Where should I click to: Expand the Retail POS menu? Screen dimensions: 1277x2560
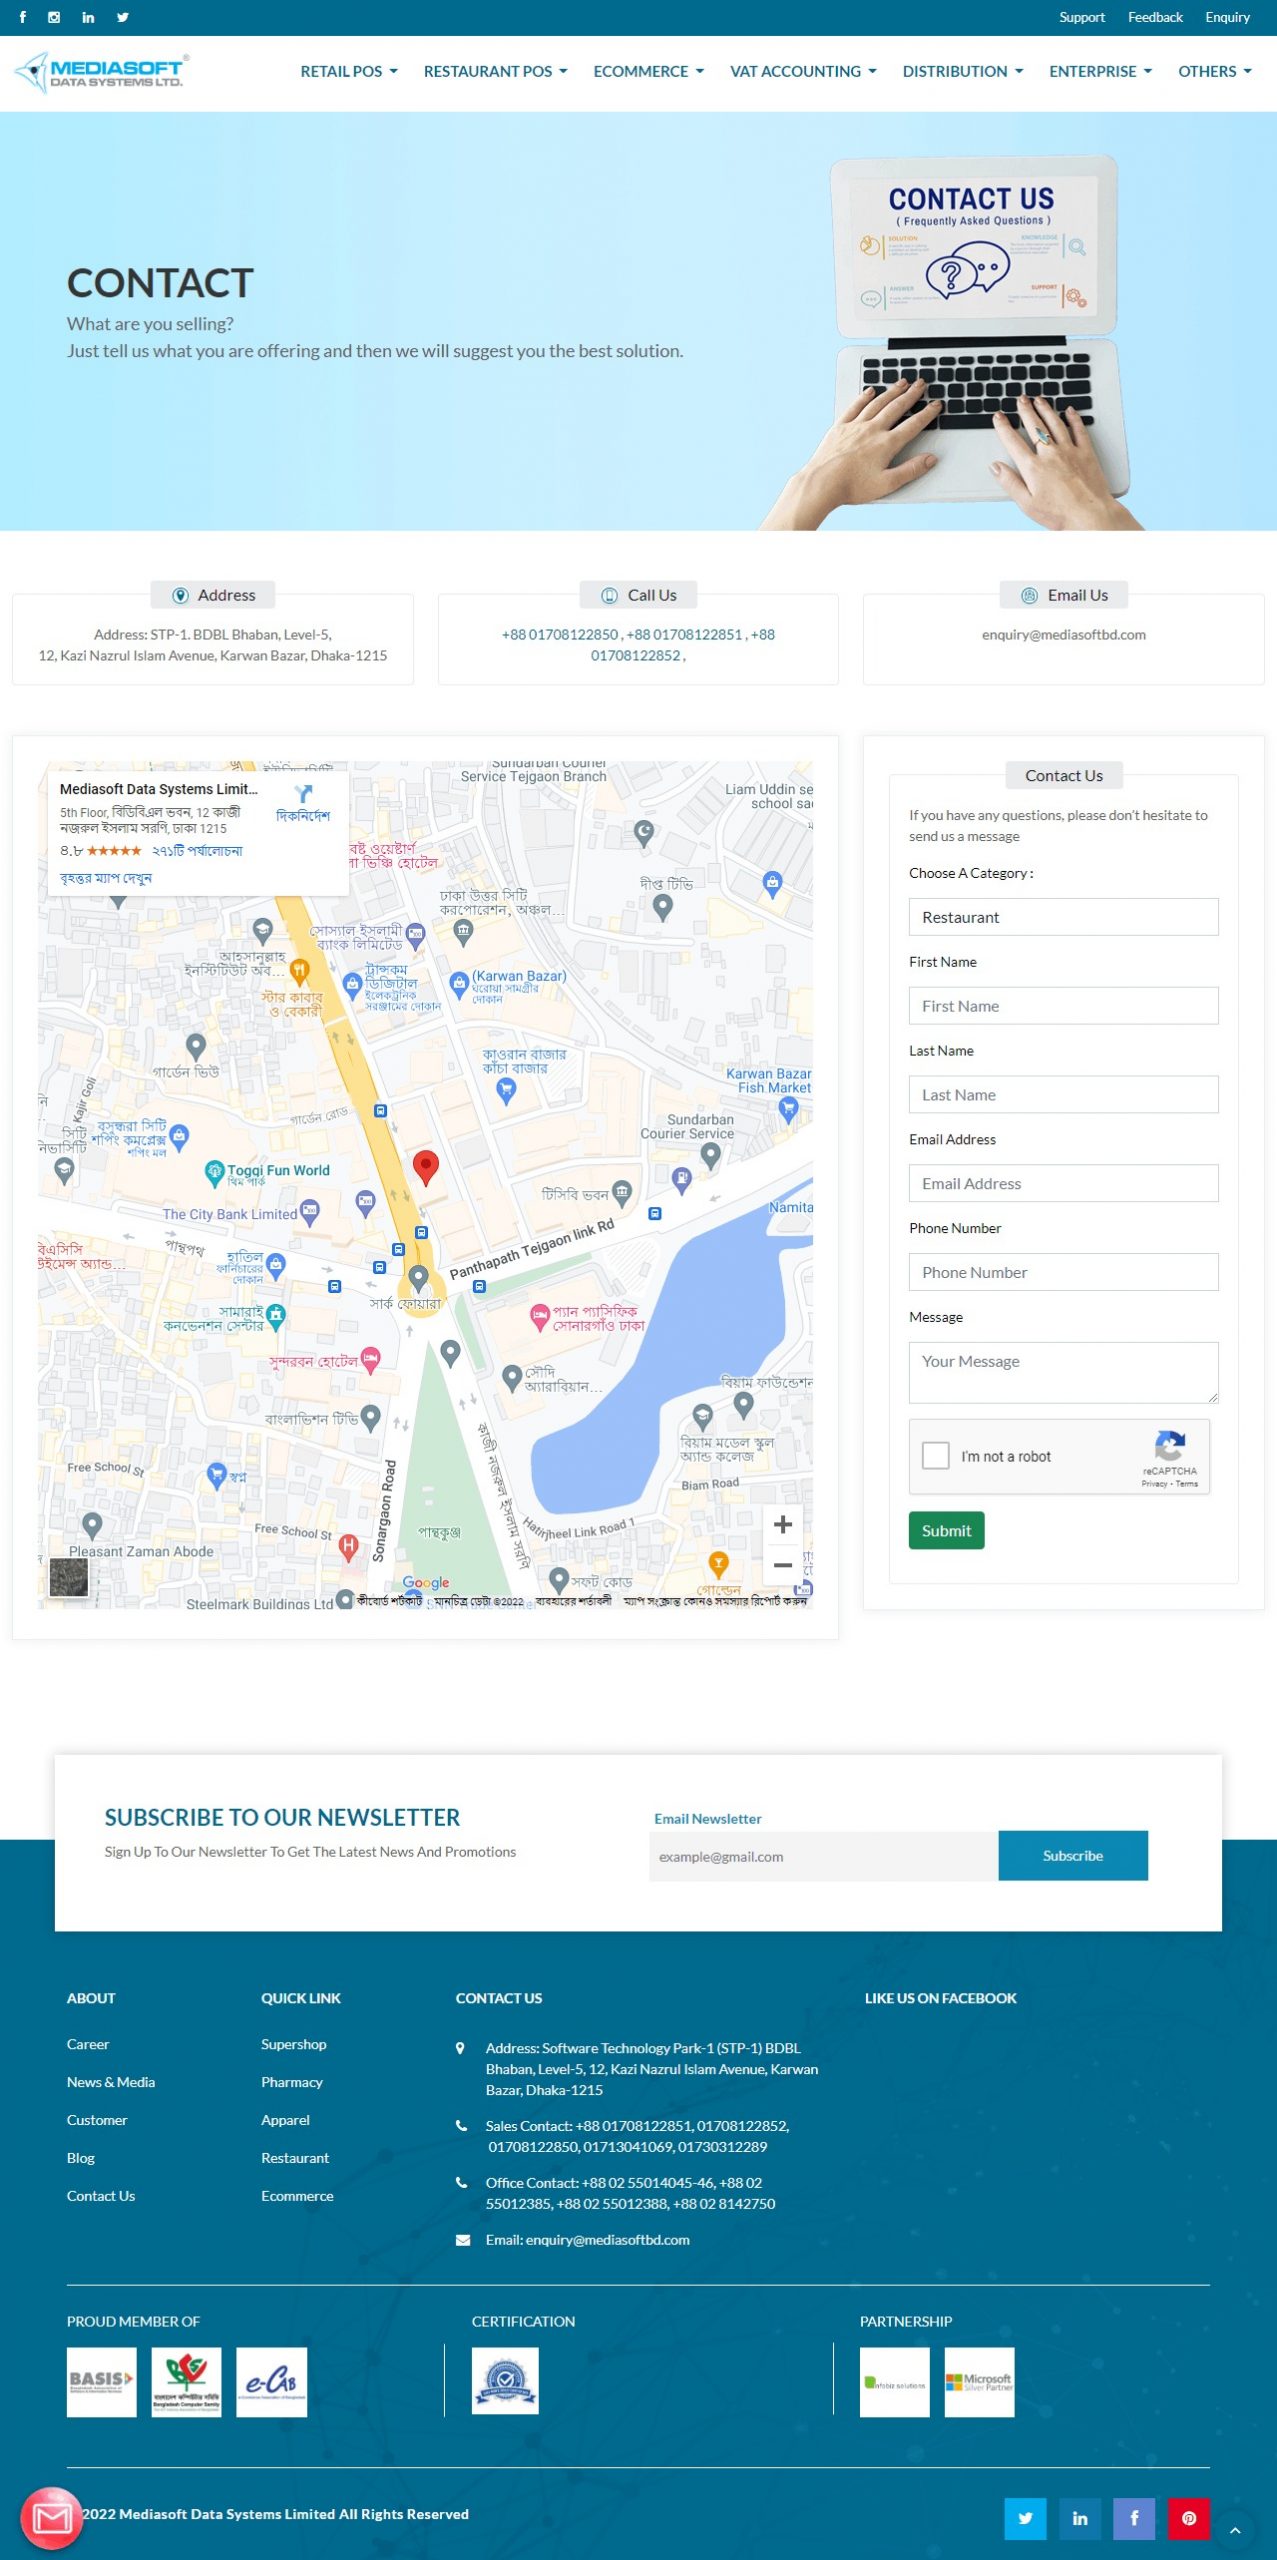349,71
